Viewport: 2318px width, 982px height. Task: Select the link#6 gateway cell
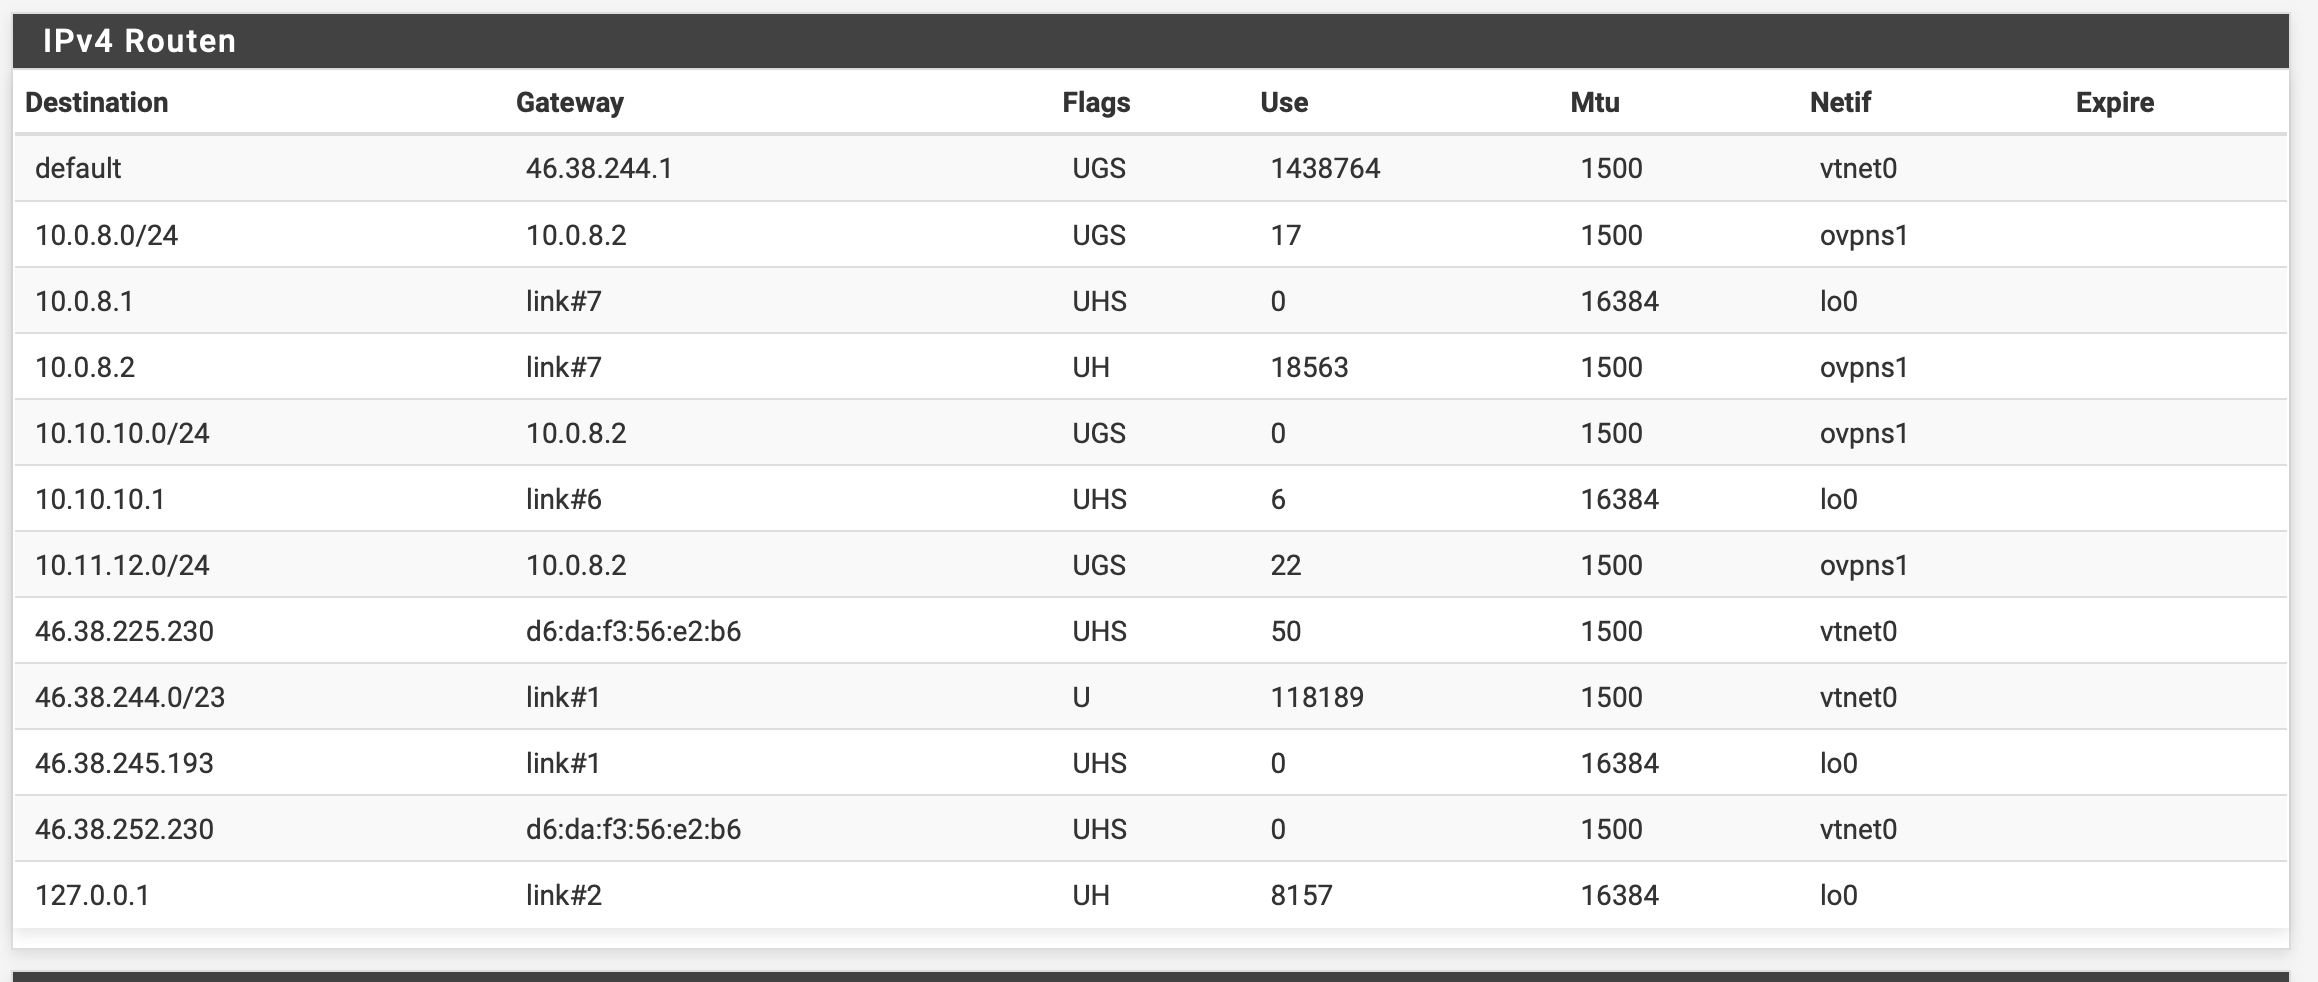[x=564, y=499]
